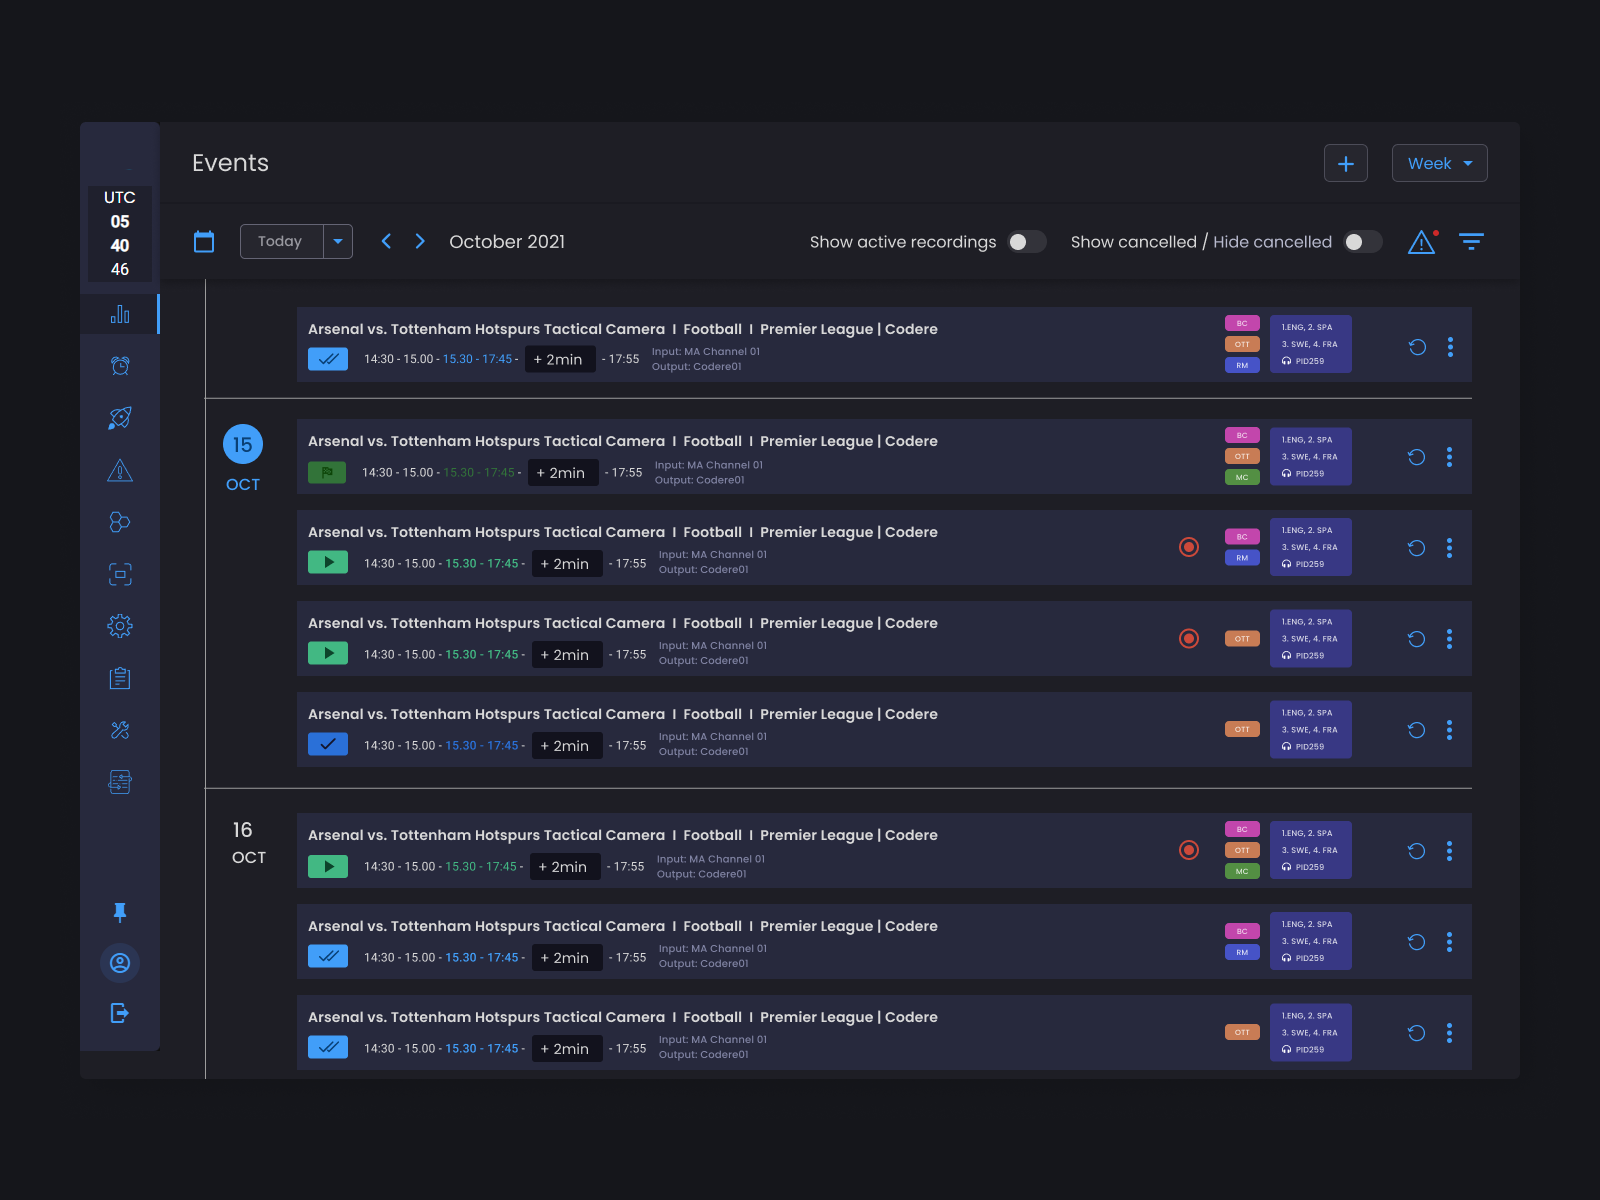Open the alarms section in the sidebar

click(x=120, y=365)
